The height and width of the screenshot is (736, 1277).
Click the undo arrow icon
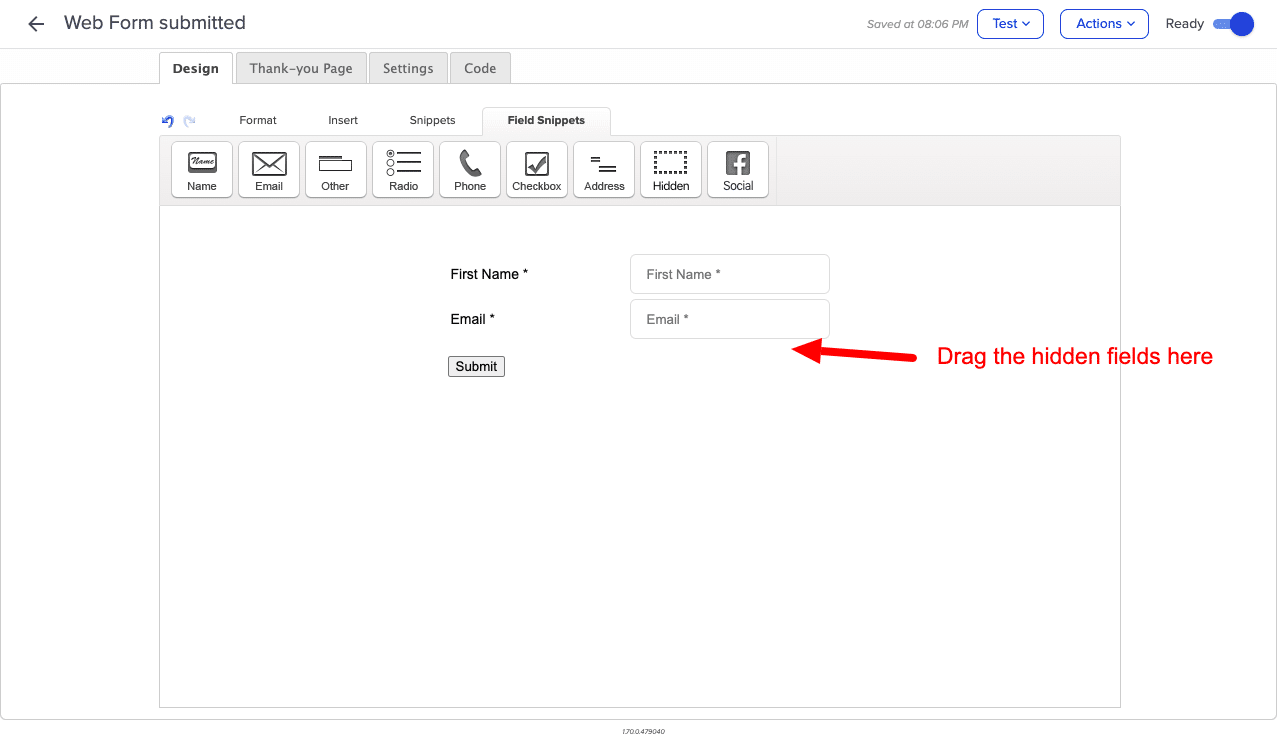[167, 120]
